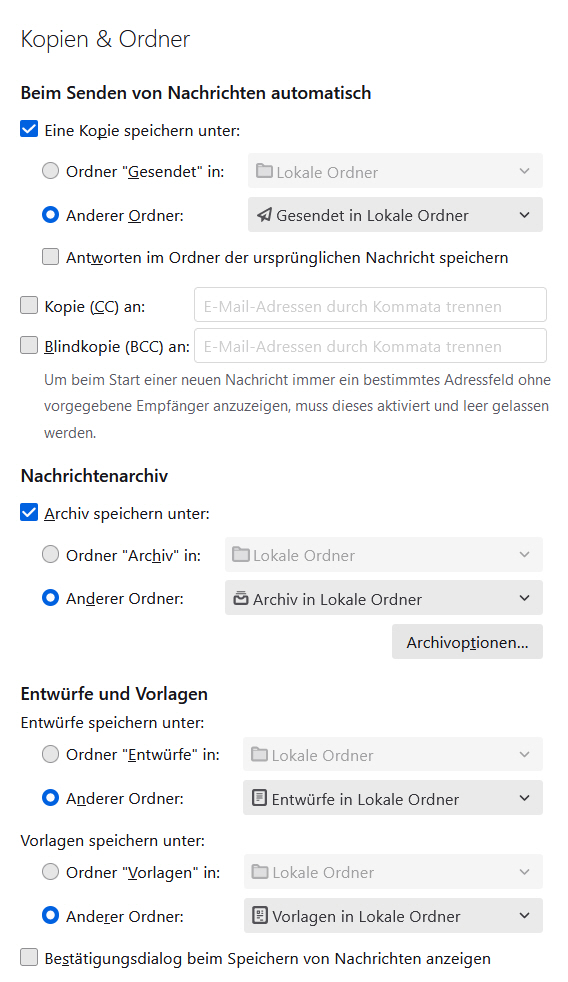Click the archive box icon beside Archiv in Lokale Ordner
Viewport: 568px width, 982px height.
241,599
